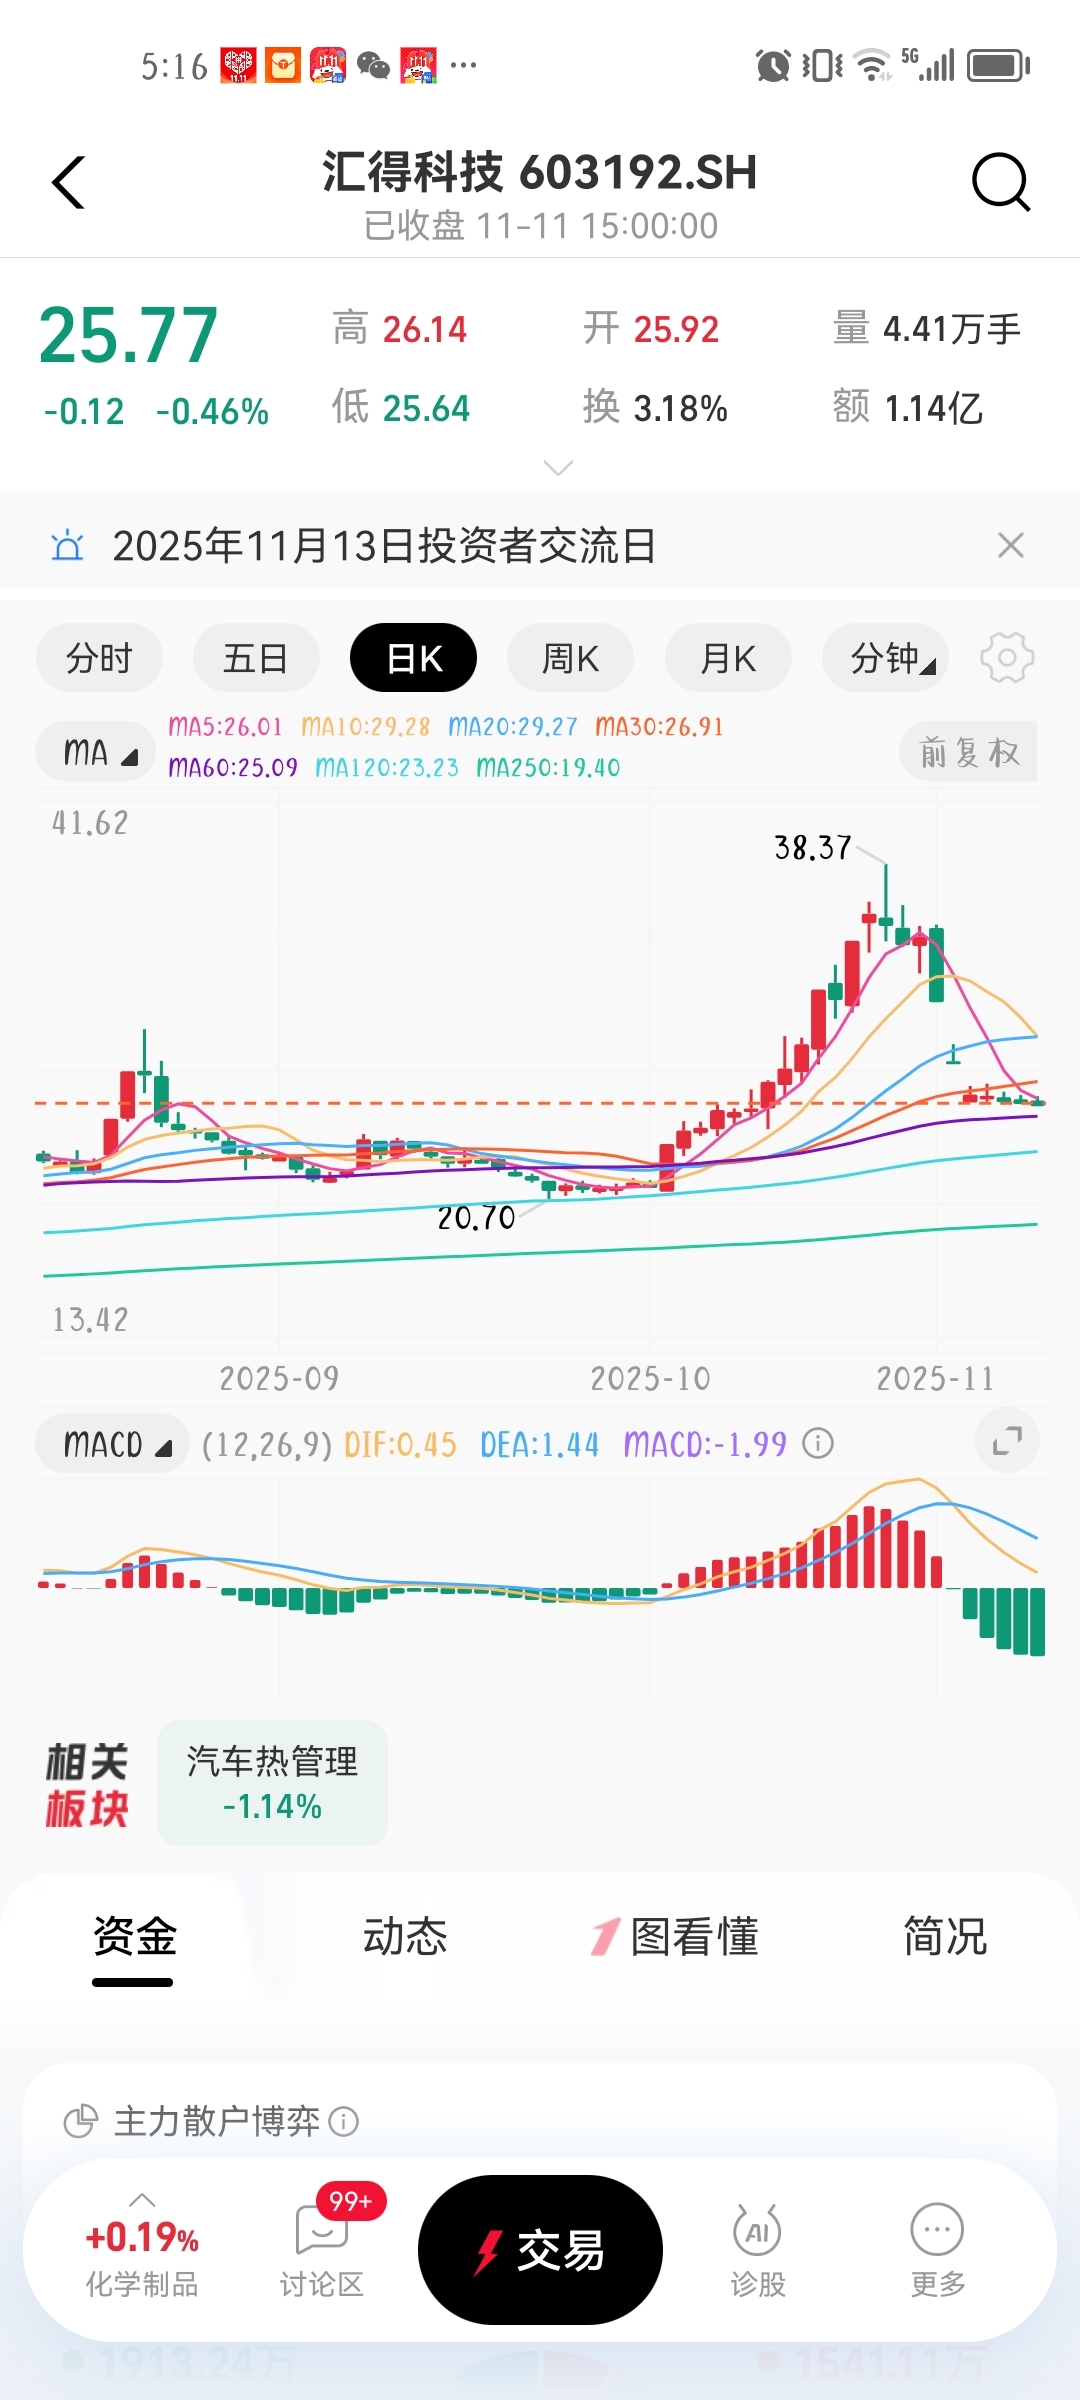This screenshot has height=2400, width=1080.
Task: Tap the 额 1.14亿 amount value
Action: (933, 408)
